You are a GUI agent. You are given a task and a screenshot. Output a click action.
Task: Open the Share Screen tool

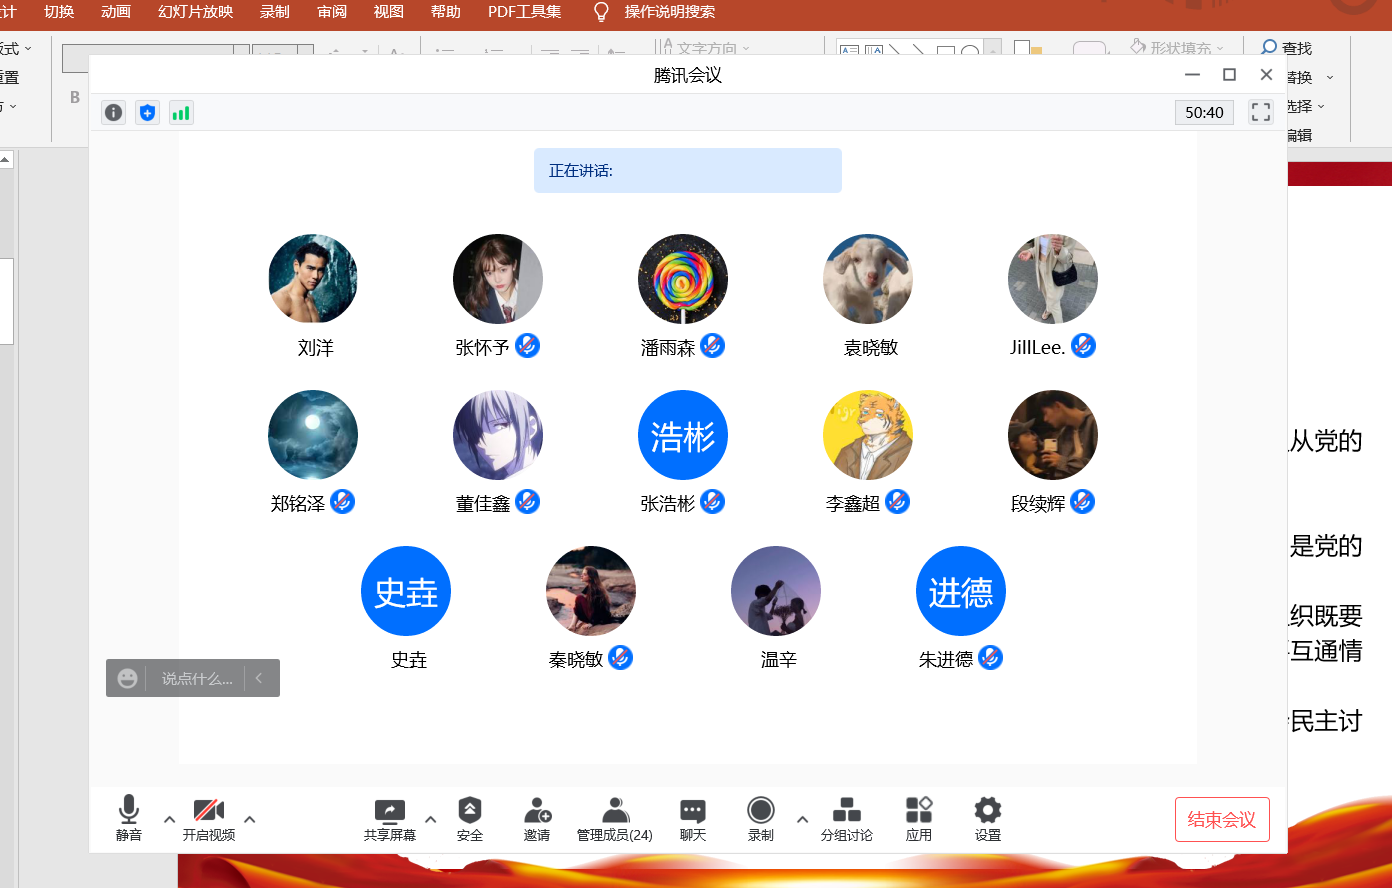coord(389,819)
